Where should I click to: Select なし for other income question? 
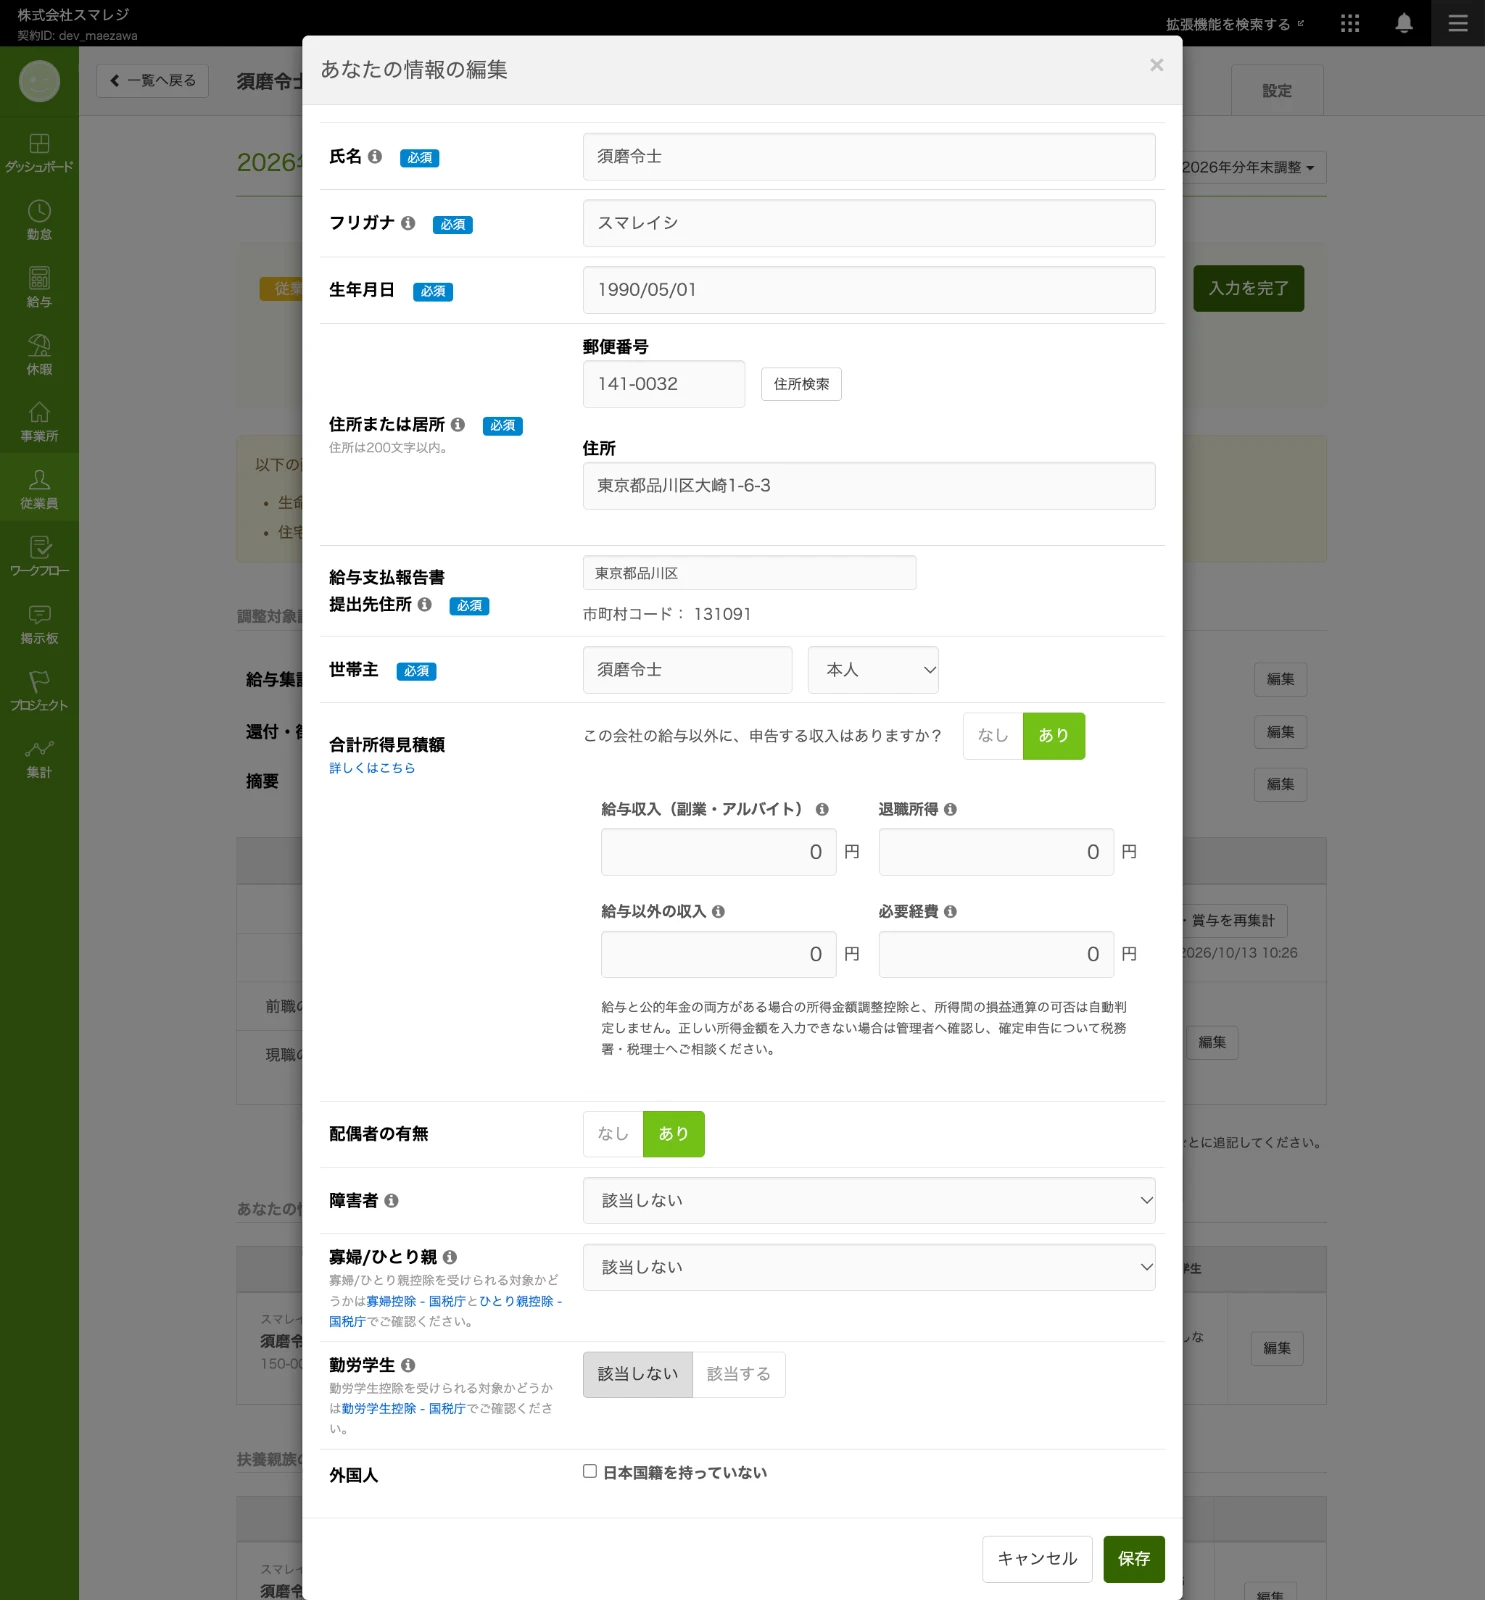tap(993, 736)
